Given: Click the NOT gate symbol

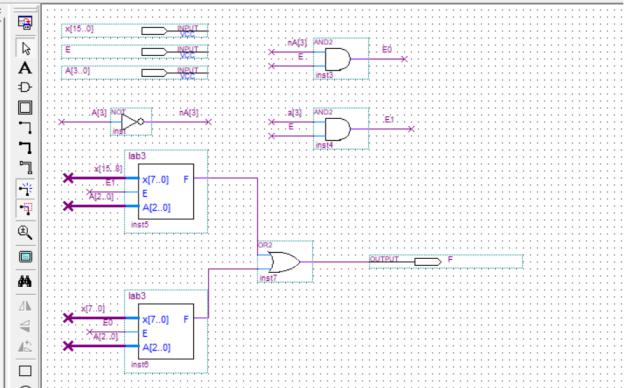Looking at the screenshot, I should pyautogui.click(x=131, y=122).
